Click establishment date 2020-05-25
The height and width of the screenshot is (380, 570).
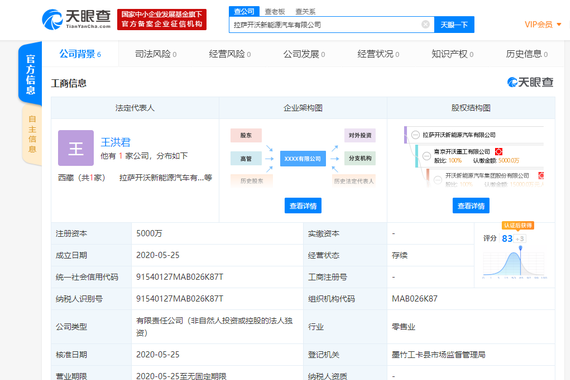click(158, 255)
